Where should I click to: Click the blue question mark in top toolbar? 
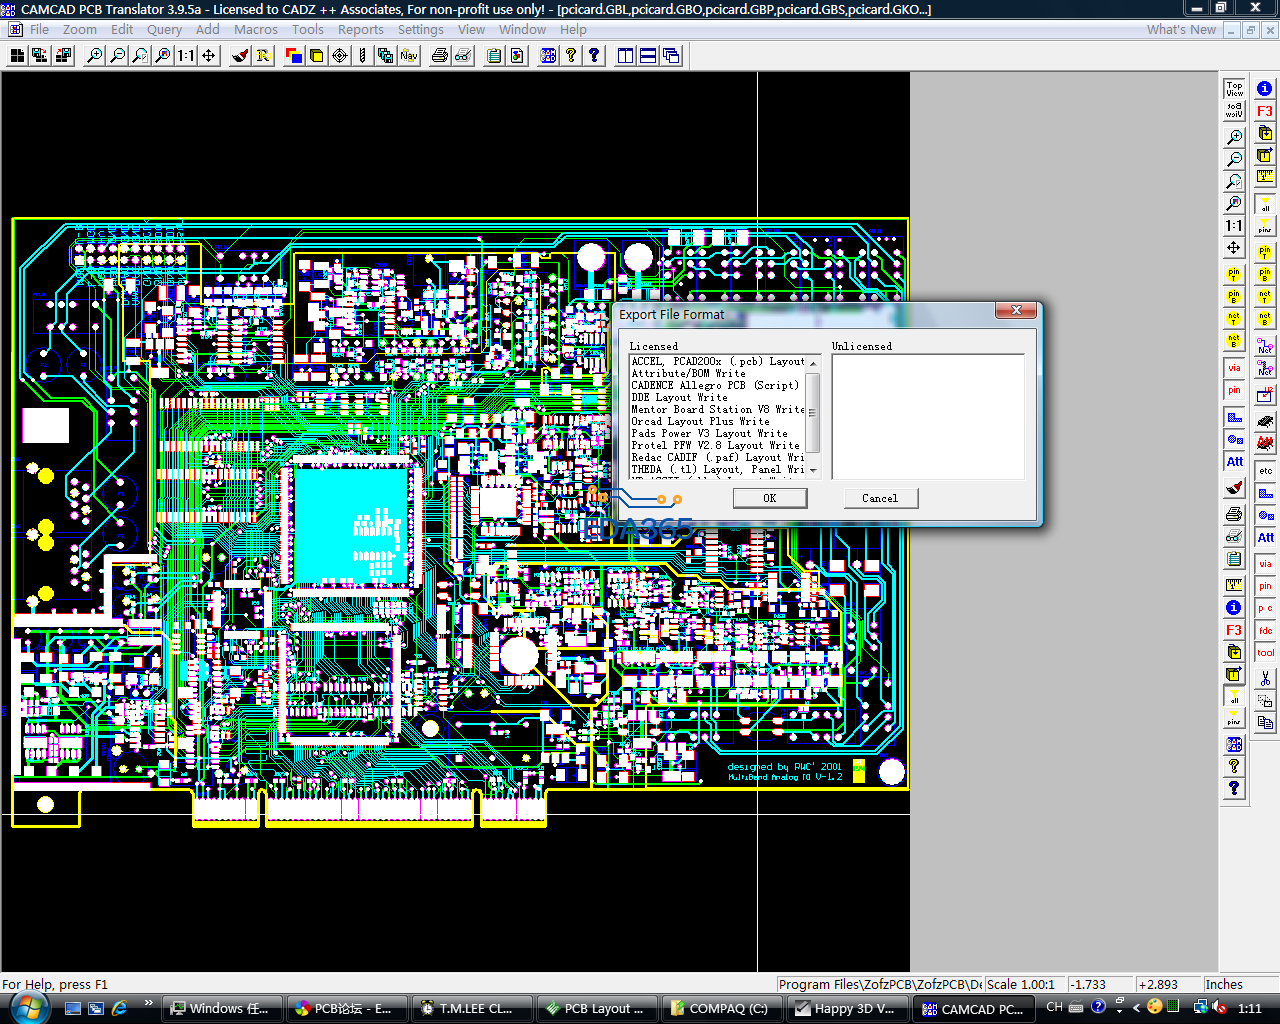tap(594, 56)
